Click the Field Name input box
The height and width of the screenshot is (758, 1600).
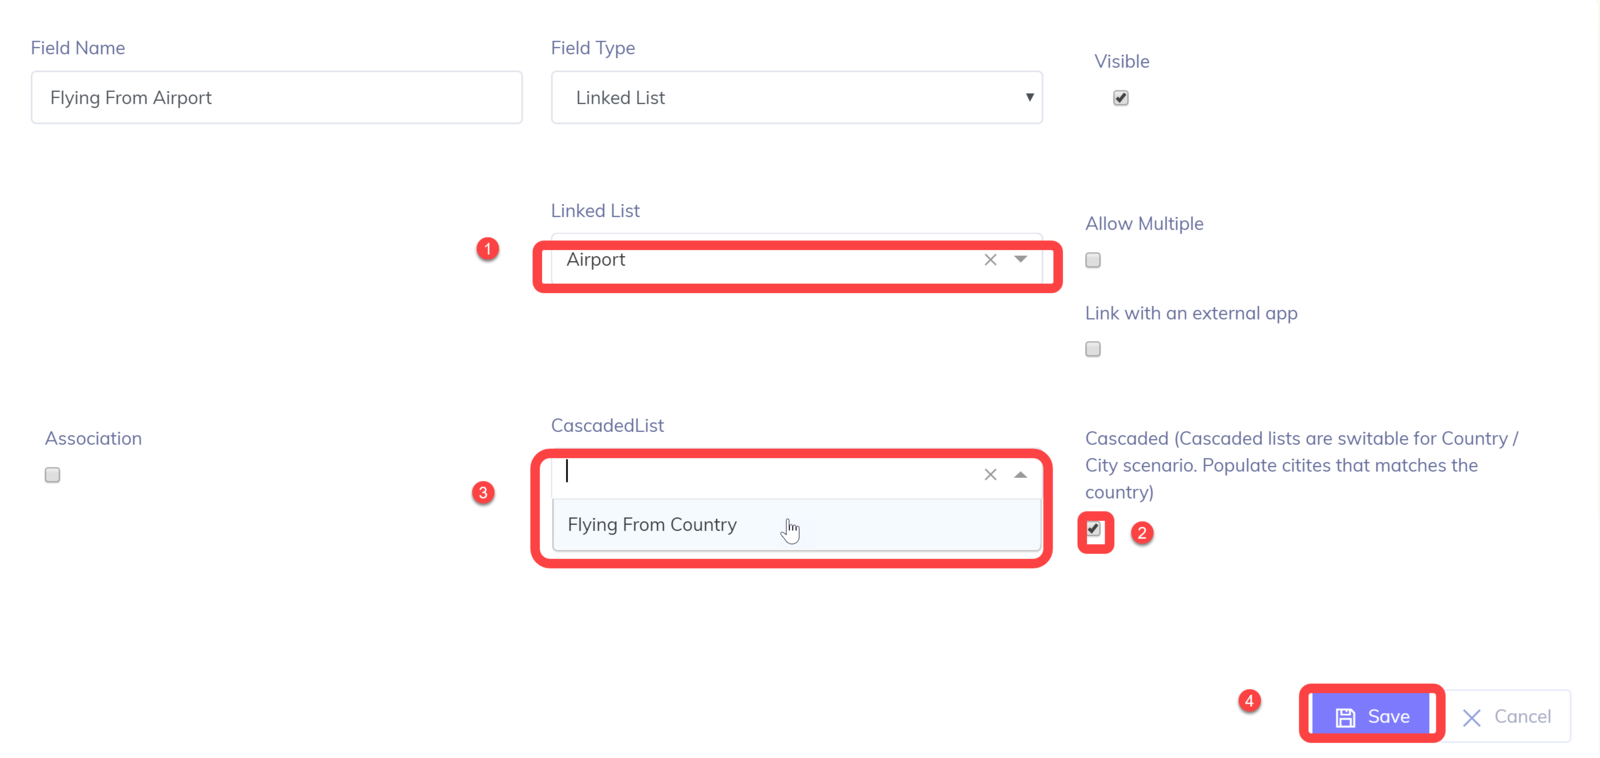point(277,97)
